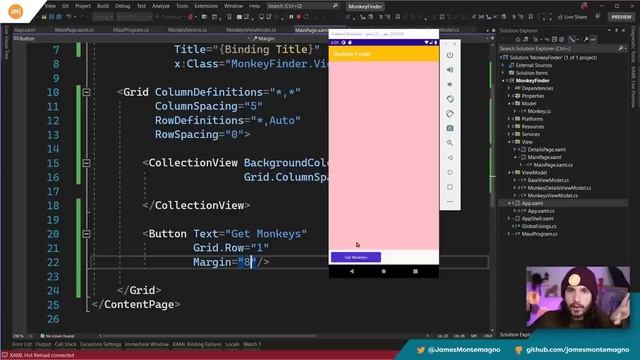This screenshot has height=360, width=640.
Task: Click the Search Solution Explorer field
Action: pos(562,49)
